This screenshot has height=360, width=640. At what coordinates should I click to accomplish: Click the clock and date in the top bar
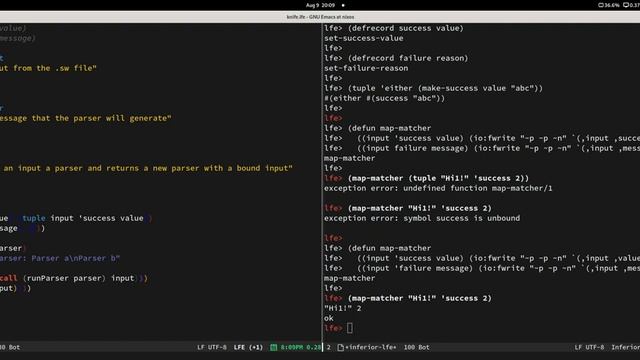click(x=320, y=5)
